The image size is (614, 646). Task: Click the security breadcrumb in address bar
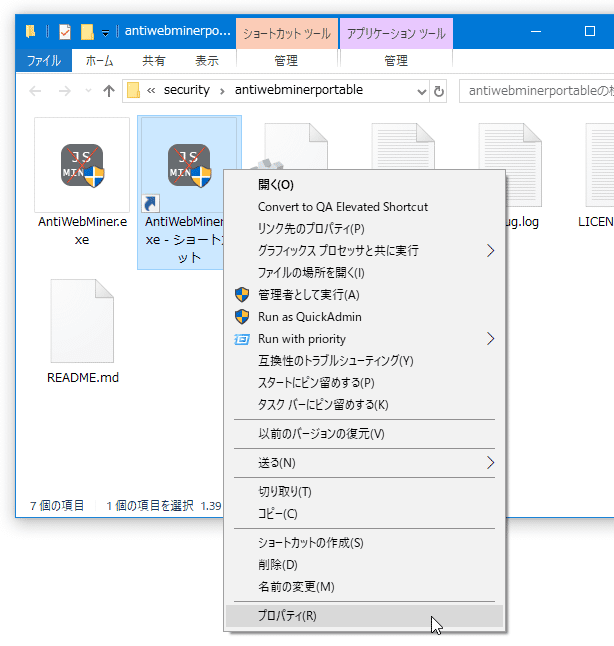[187, 90]
